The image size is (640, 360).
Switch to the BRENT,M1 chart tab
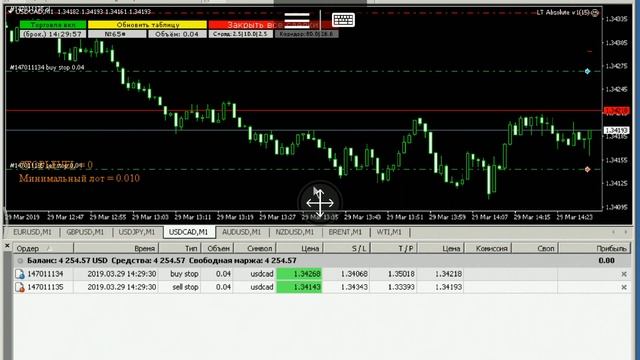(345, 232)
